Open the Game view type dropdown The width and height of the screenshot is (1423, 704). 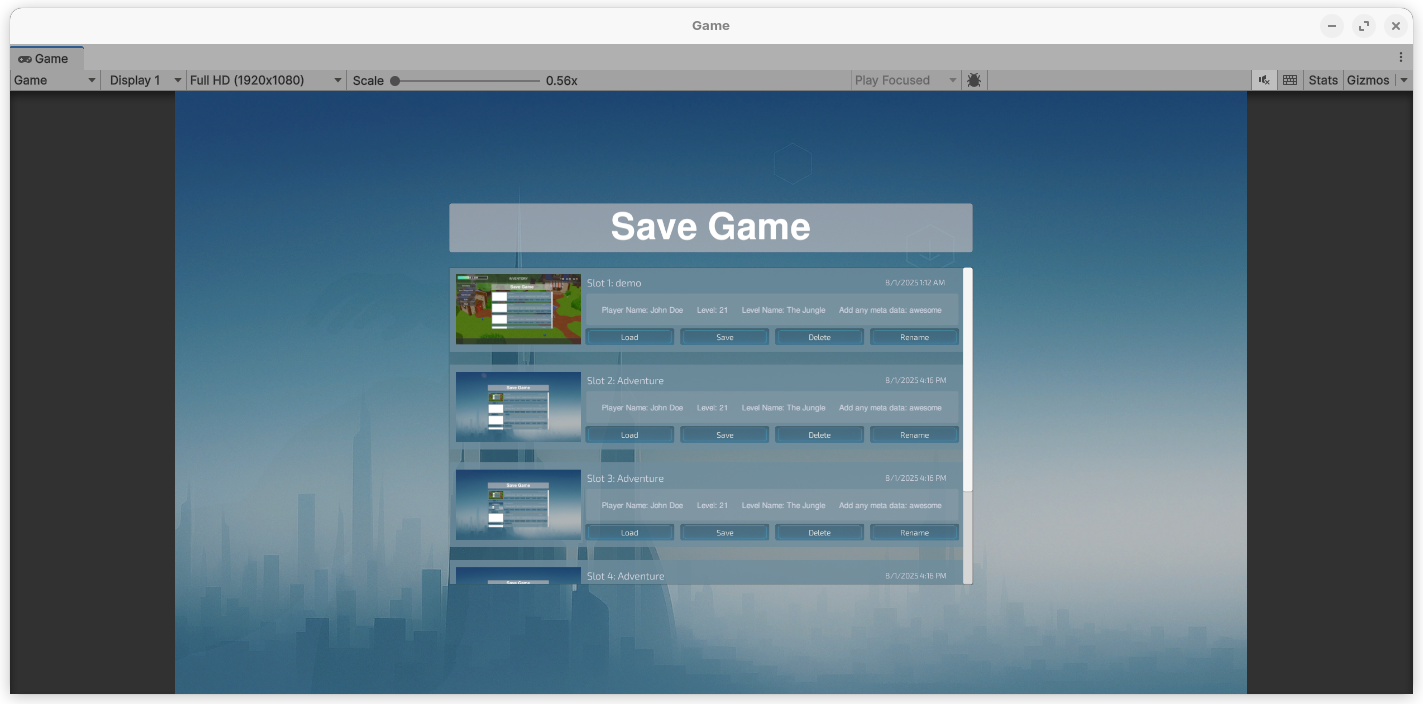pos(55,80)
